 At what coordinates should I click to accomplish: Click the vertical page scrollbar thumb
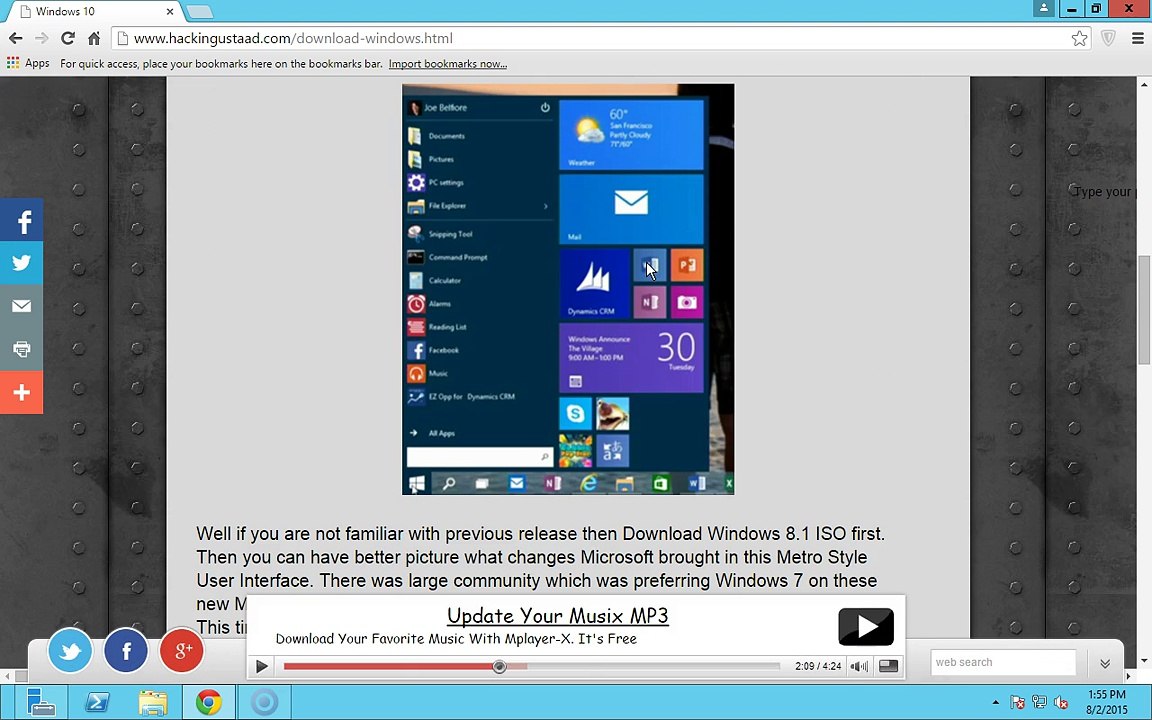(1145, 309)
